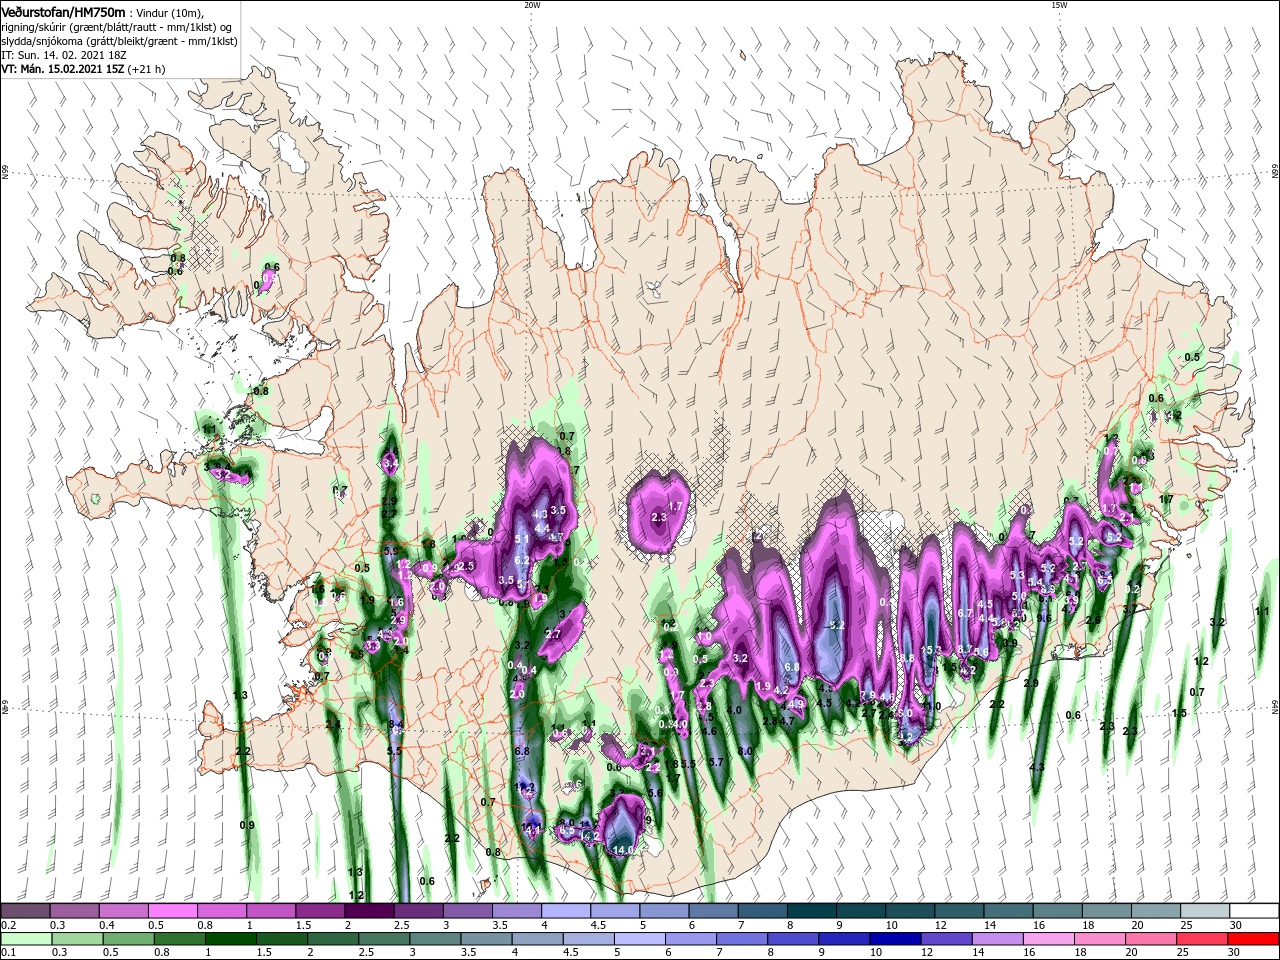Click the 3 swatch on the snow scale
The height and width of the screenshot is (960, 1280).
tap(468, 910)
